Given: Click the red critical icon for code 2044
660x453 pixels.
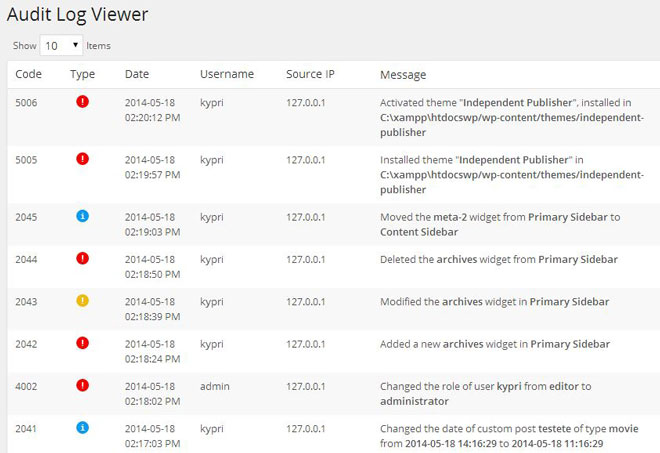Looking at the screenshot, I should coord(82,258).
